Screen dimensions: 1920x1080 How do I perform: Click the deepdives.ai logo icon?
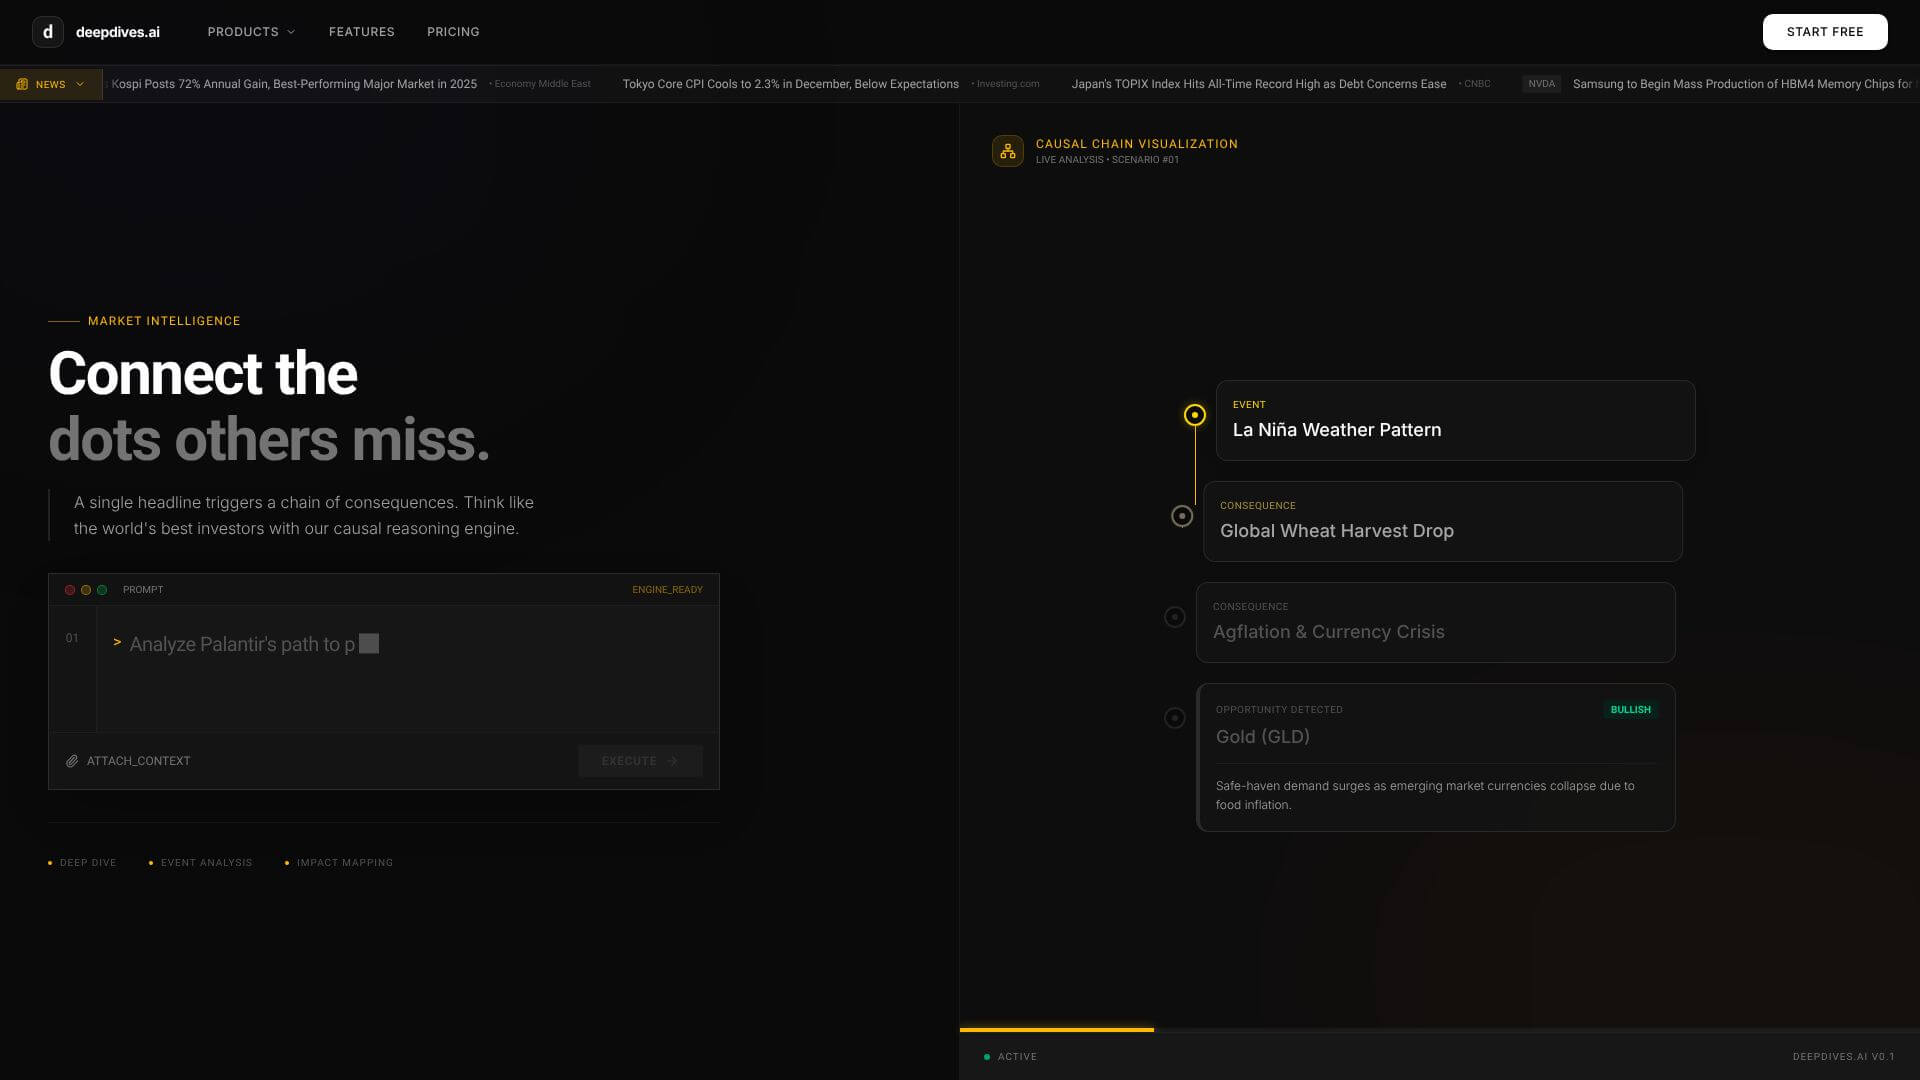click(x=47, y=31)
